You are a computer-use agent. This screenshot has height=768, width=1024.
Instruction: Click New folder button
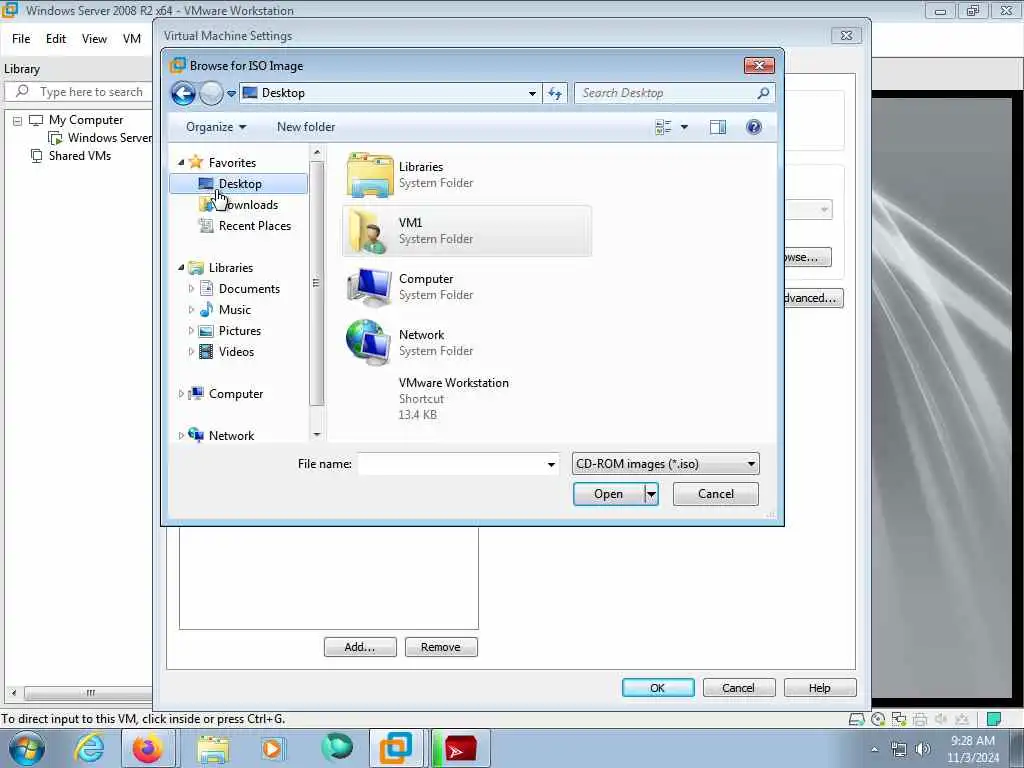[306, 127]
